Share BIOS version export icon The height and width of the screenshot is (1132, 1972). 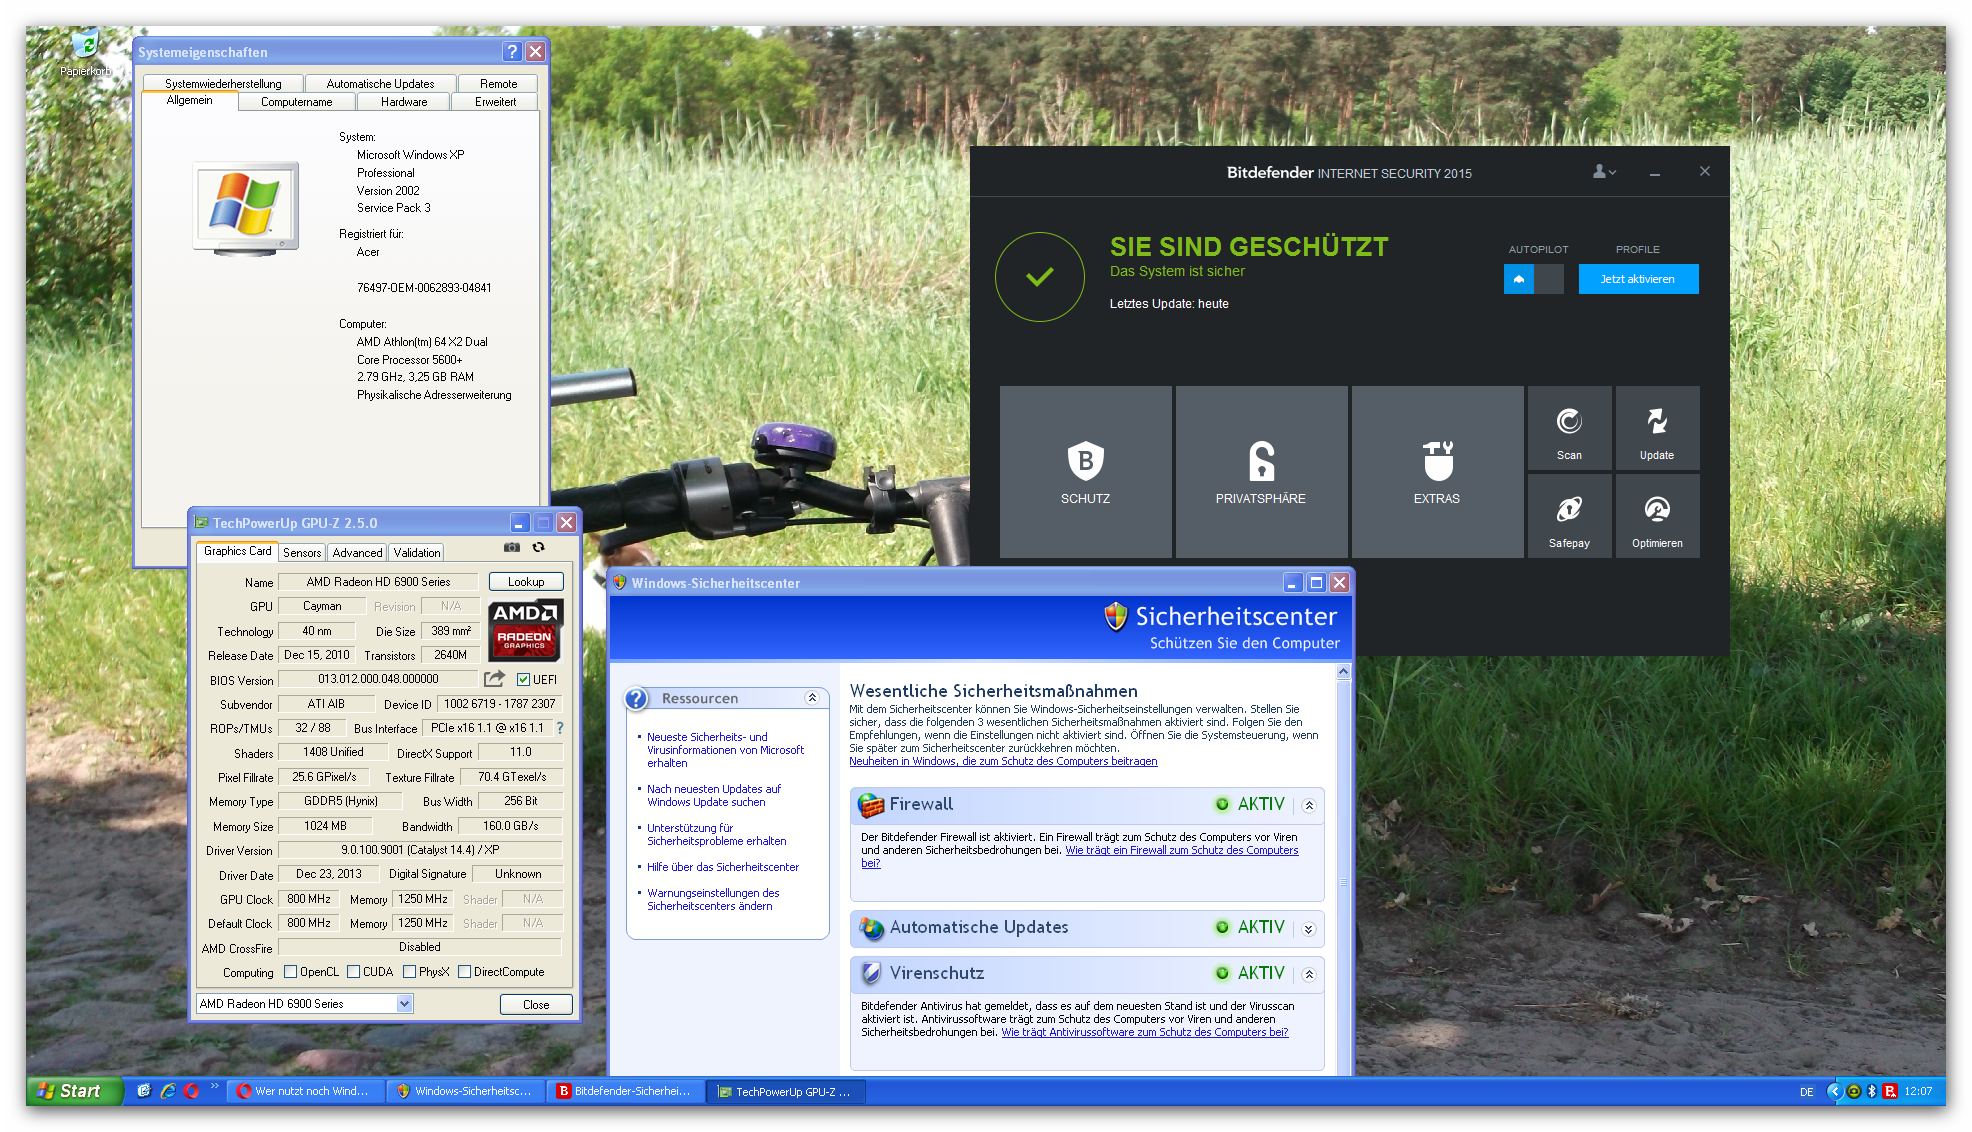pyautogui.click(x=494, y=679)
